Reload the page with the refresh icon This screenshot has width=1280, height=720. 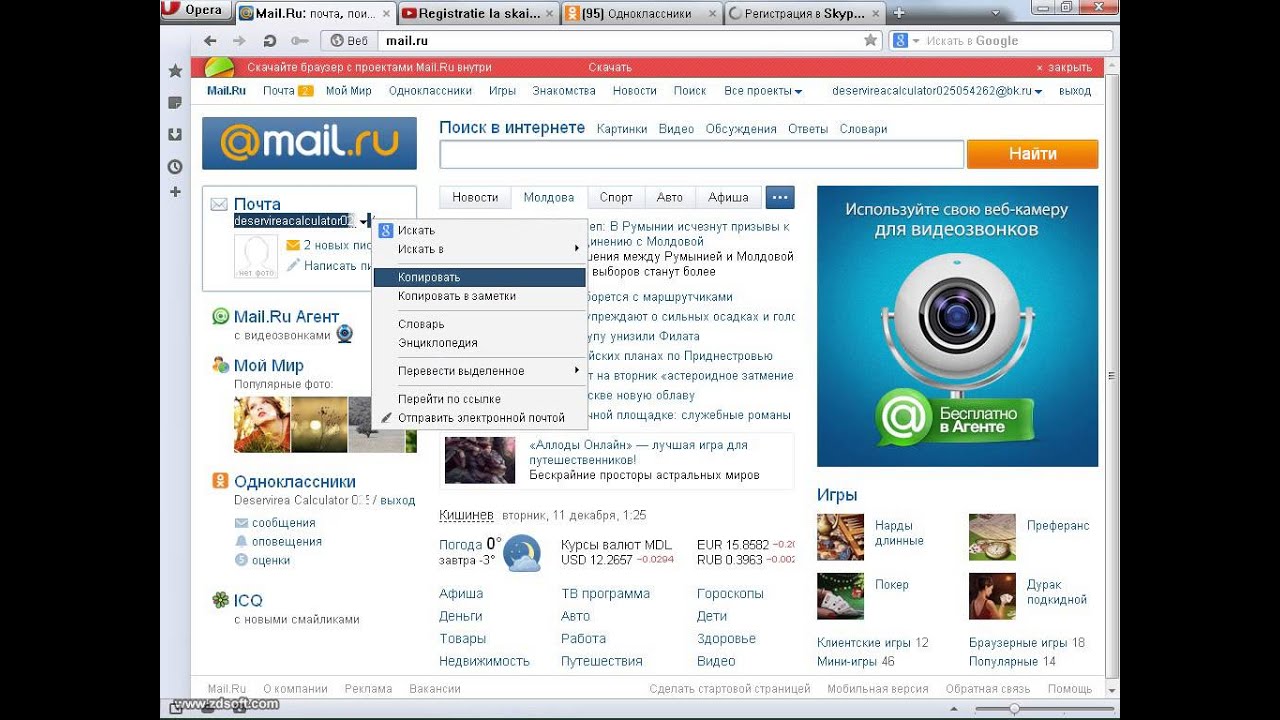(269, 41)
